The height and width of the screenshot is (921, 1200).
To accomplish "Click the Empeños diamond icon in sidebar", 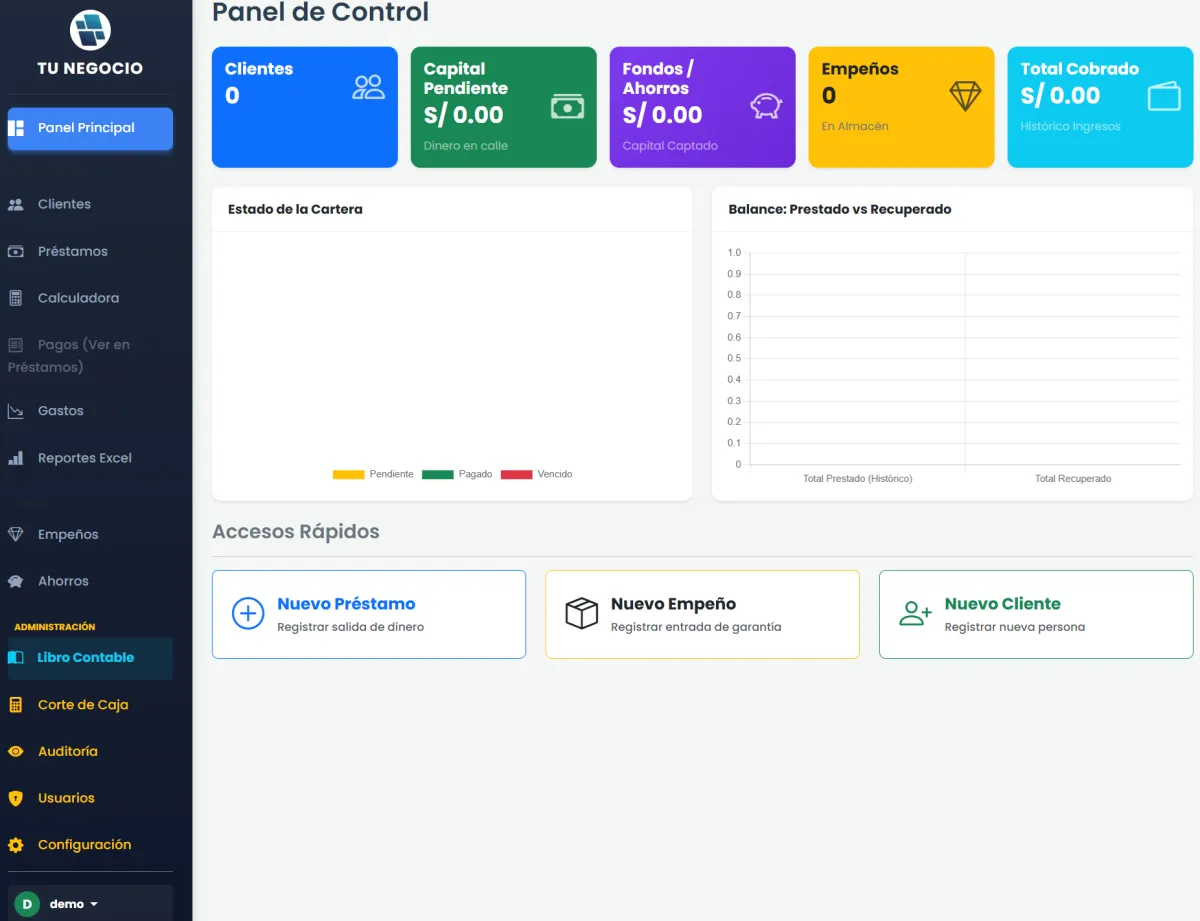I will [16, 534].
